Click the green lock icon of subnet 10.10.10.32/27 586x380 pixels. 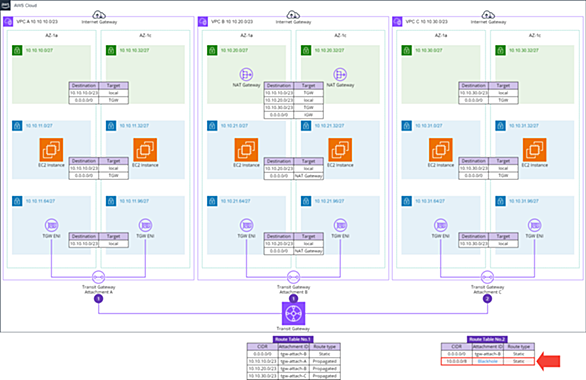(x=111, y=50)
